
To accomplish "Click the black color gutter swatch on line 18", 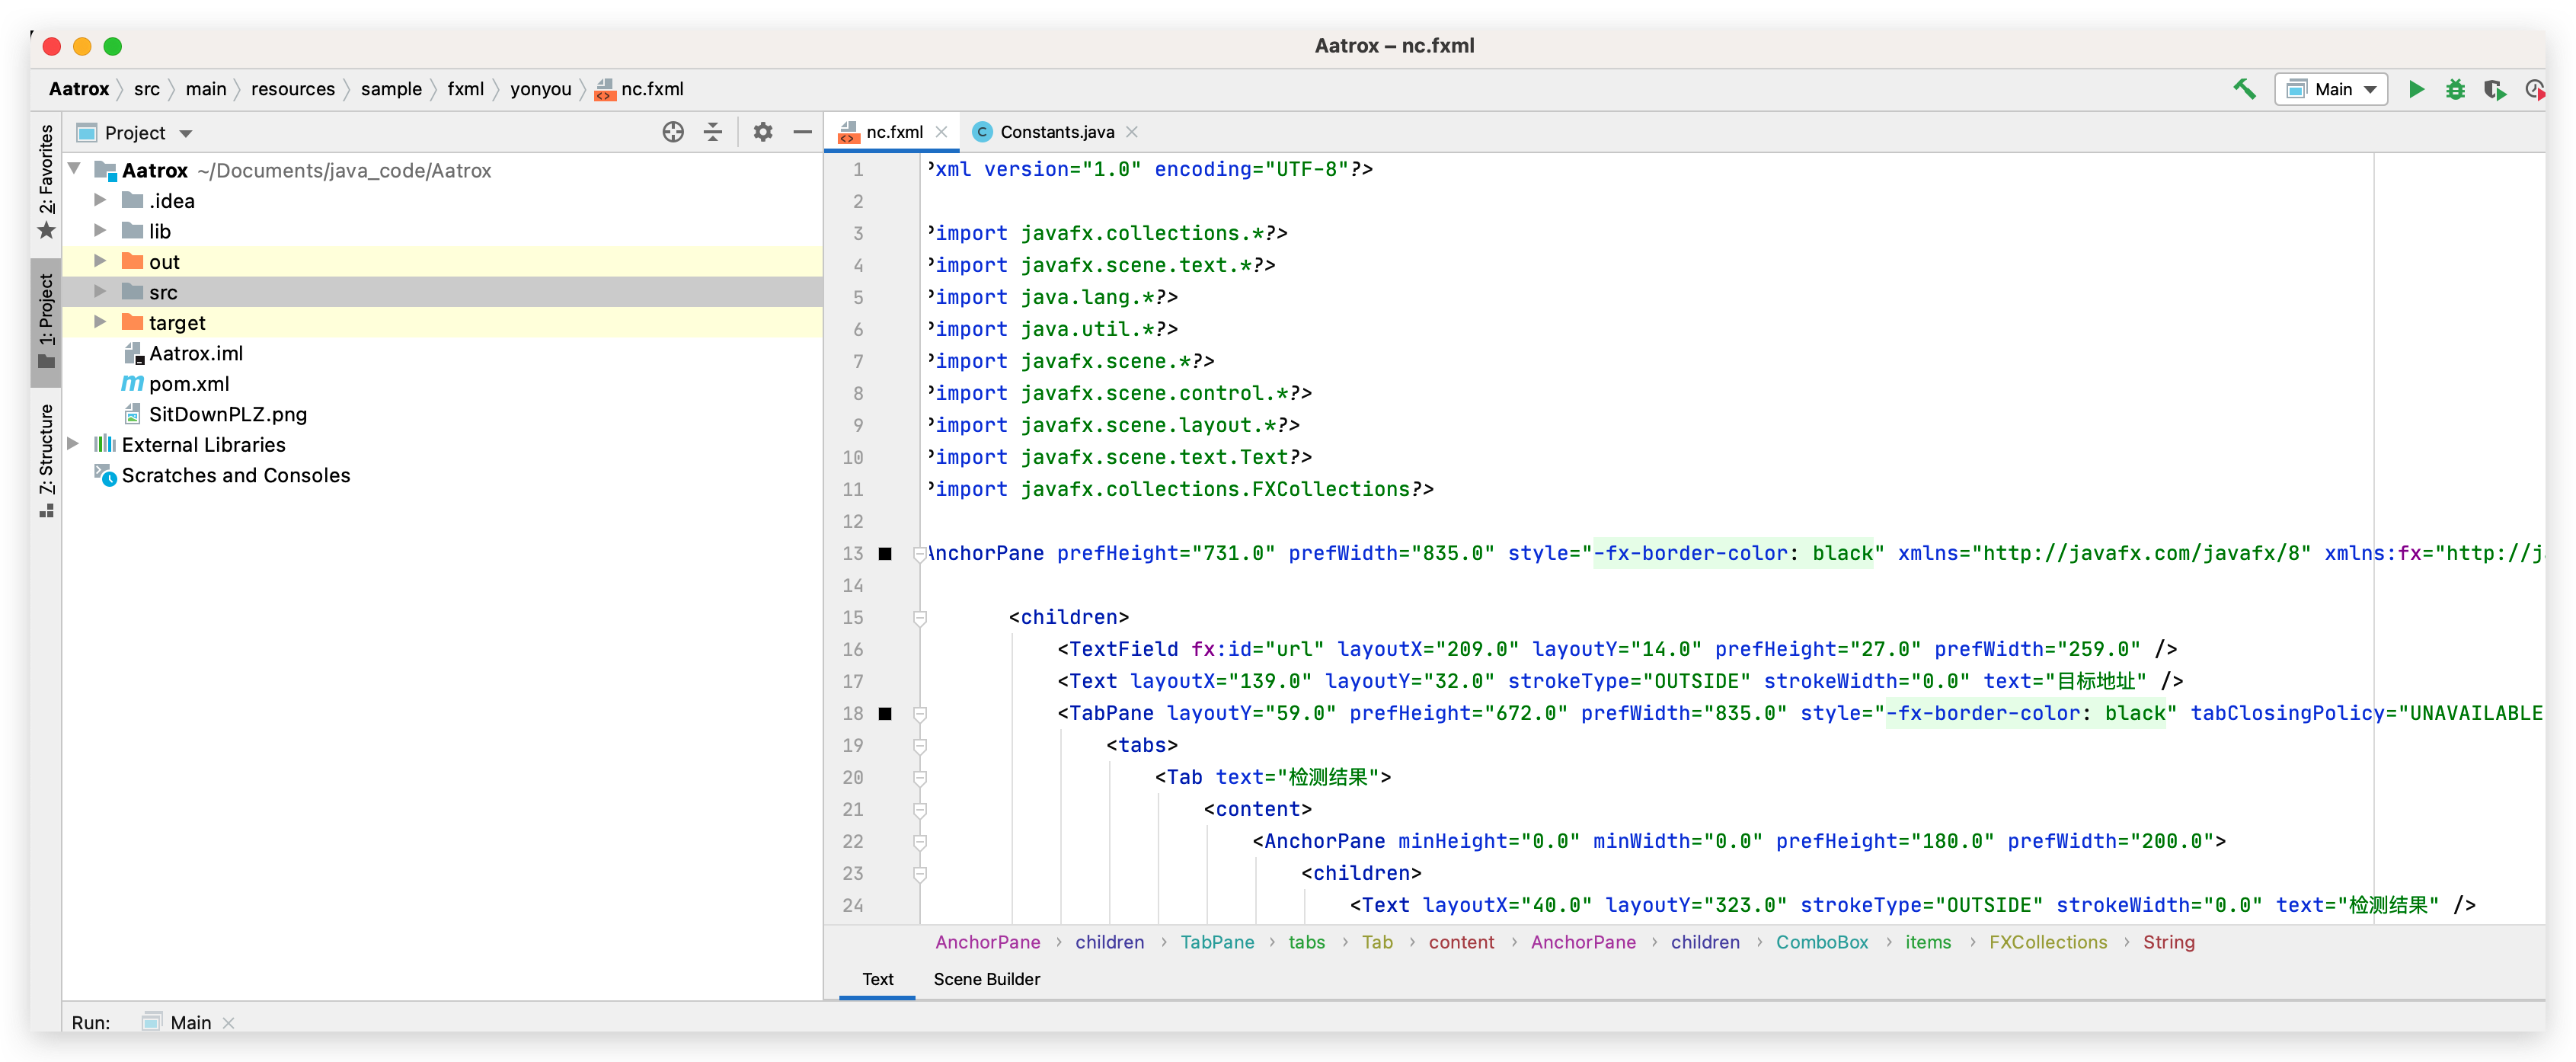I will point(885,713).
